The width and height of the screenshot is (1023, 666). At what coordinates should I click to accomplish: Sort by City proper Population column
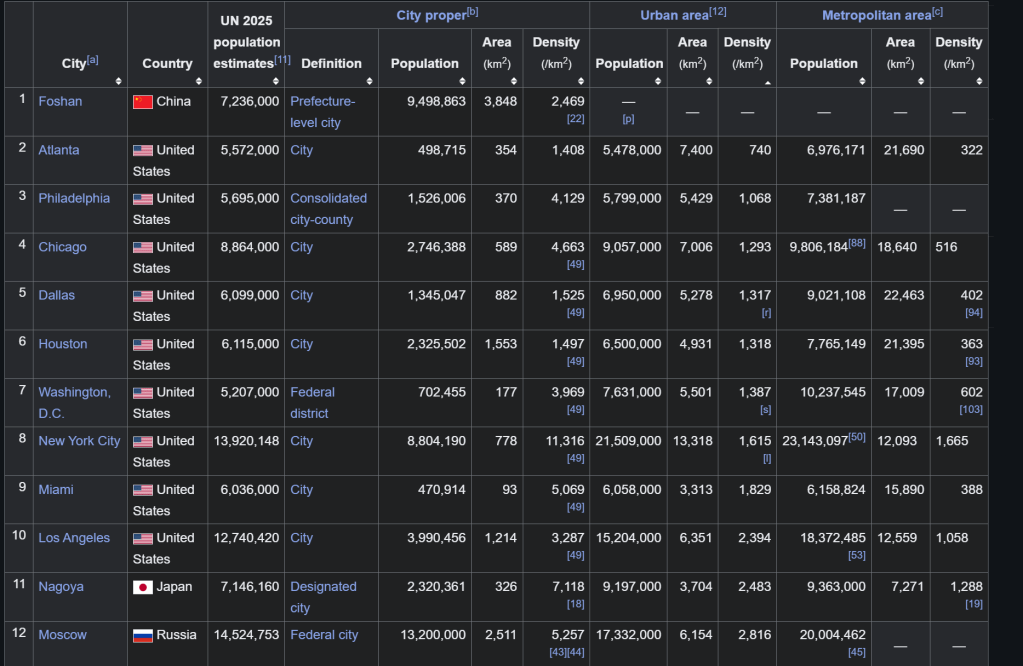point(462,81)
